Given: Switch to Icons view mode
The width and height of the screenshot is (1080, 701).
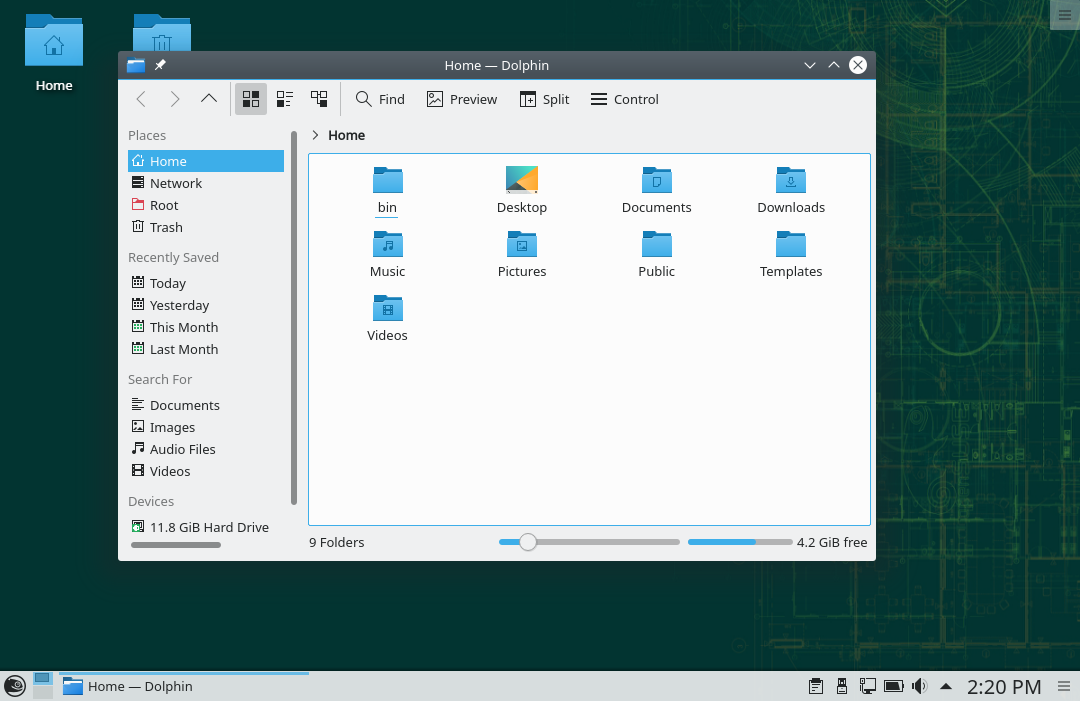Looking at the screenshot, I should (251, 99).
